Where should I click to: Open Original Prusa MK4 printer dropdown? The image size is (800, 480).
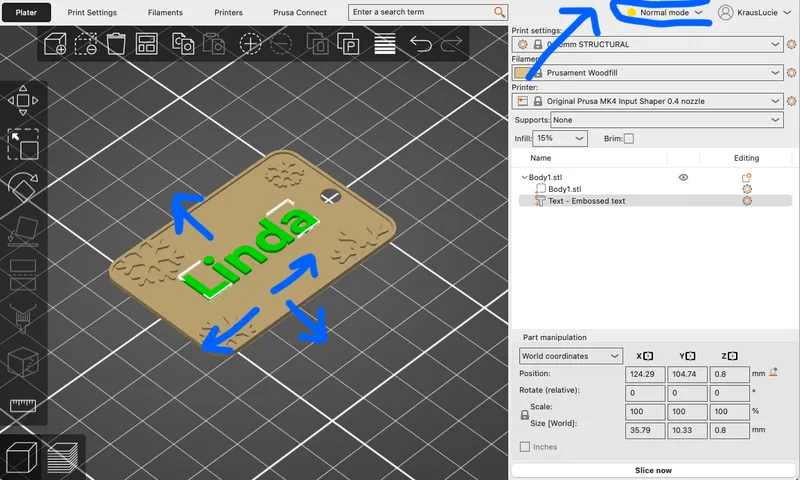(x=648, y=101)
